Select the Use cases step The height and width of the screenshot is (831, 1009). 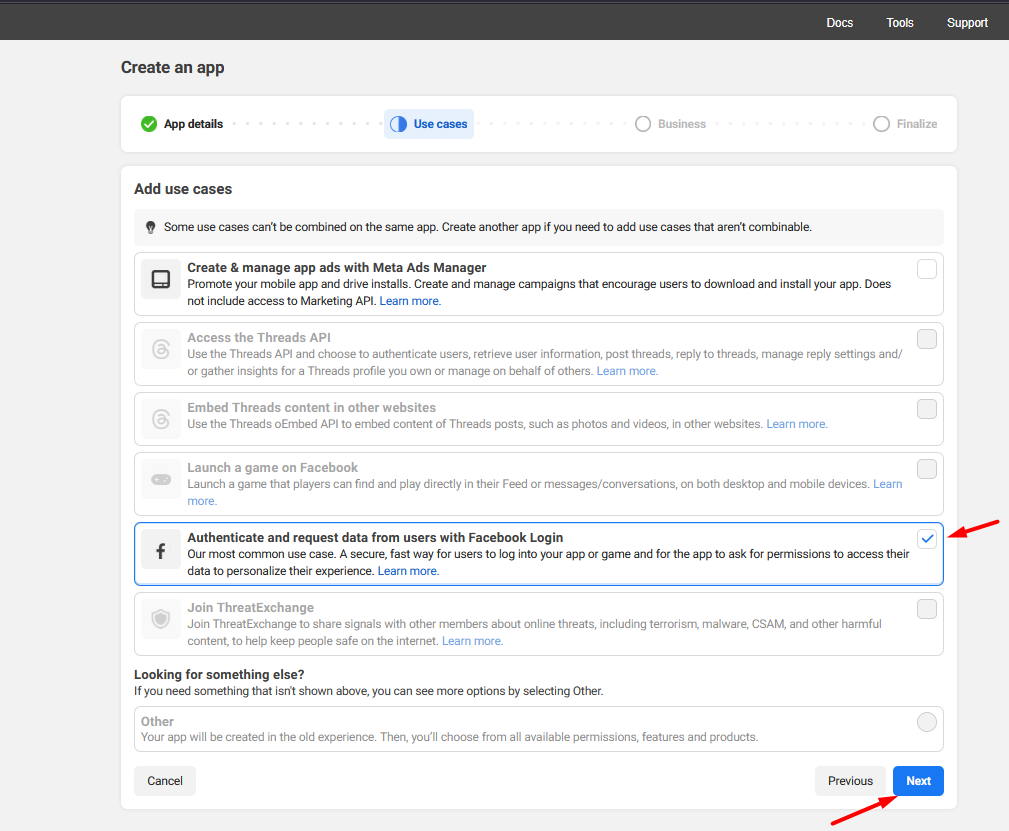[429, 124]
